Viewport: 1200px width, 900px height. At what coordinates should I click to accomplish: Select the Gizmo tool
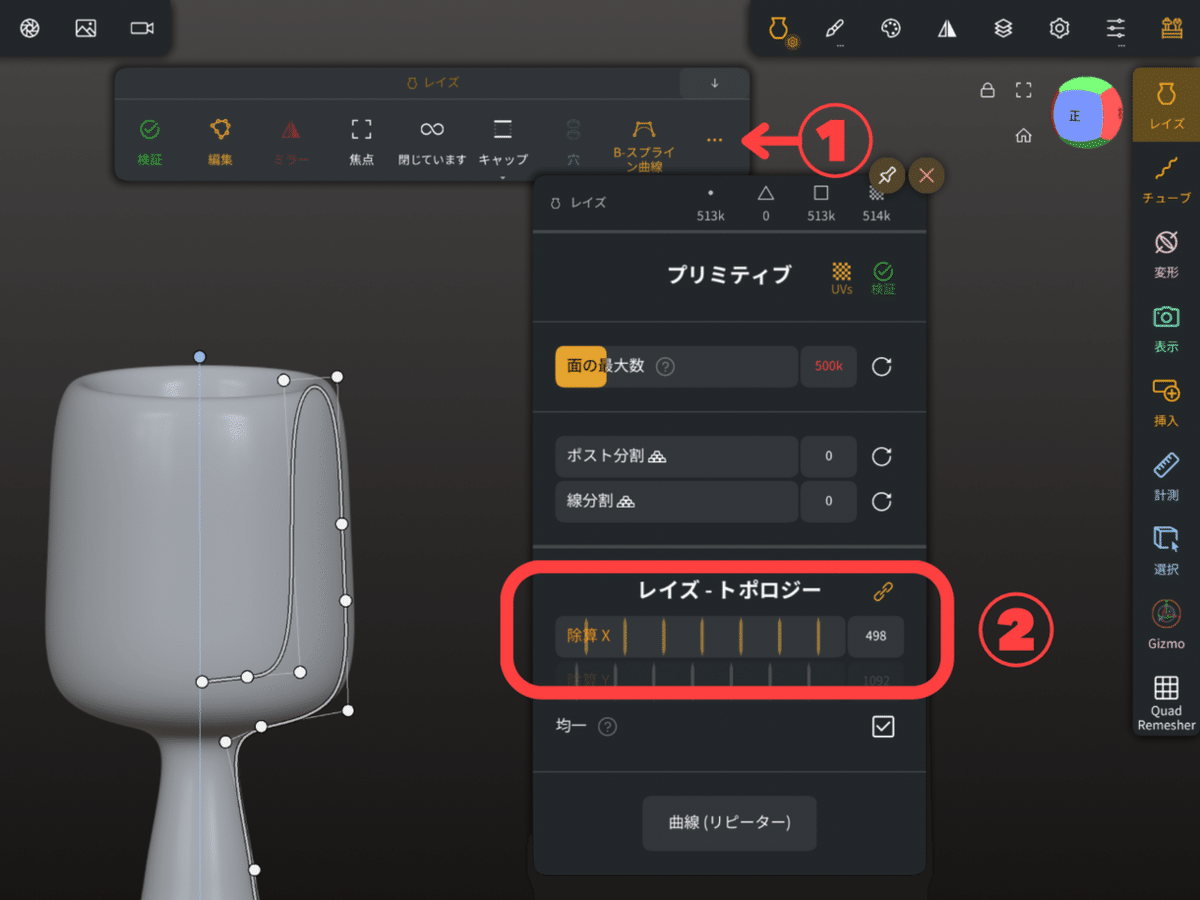(x=1166, y=625)
